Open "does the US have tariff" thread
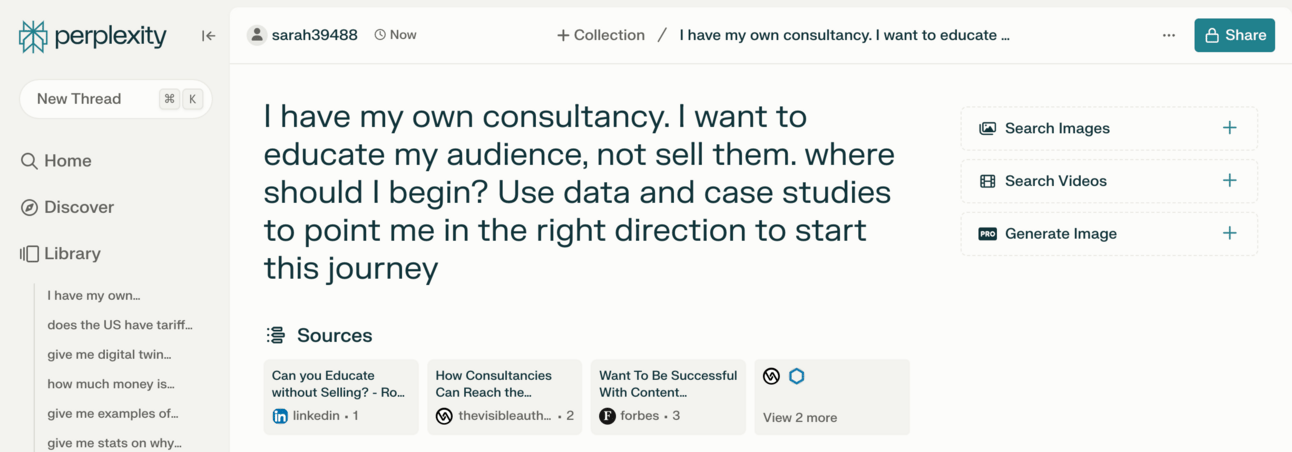This screenshot has height=452, width=1292. point(120,325)
